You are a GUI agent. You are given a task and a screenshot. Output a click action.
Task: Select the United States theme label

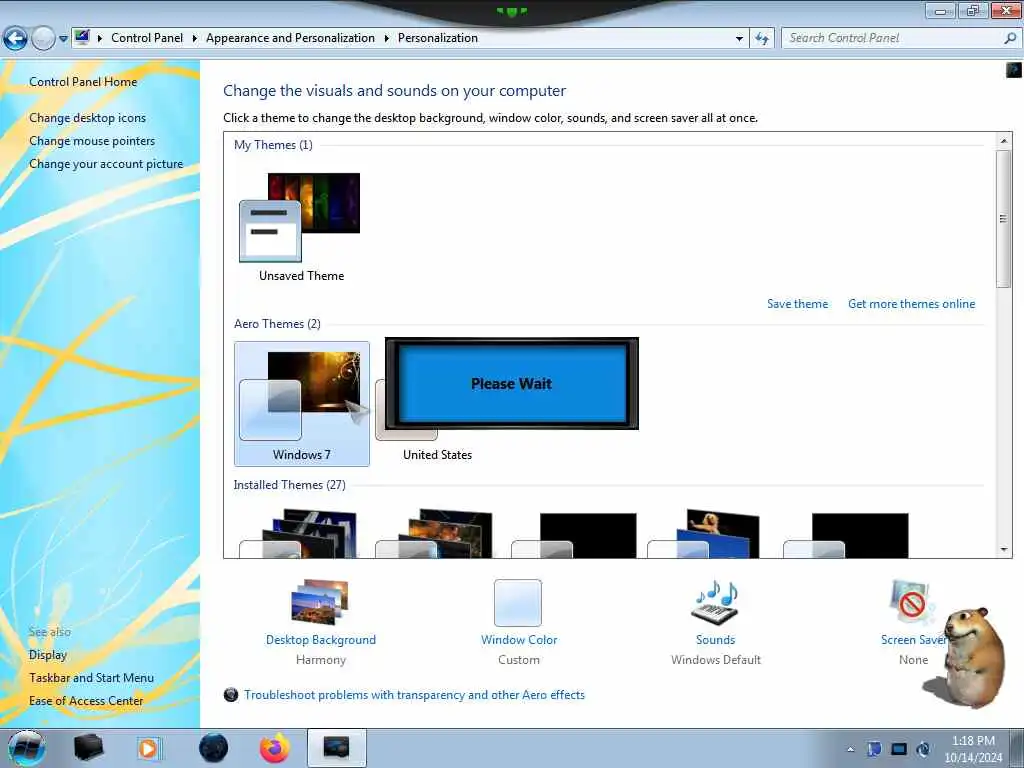pyautogui.click(x=437, y=455)
